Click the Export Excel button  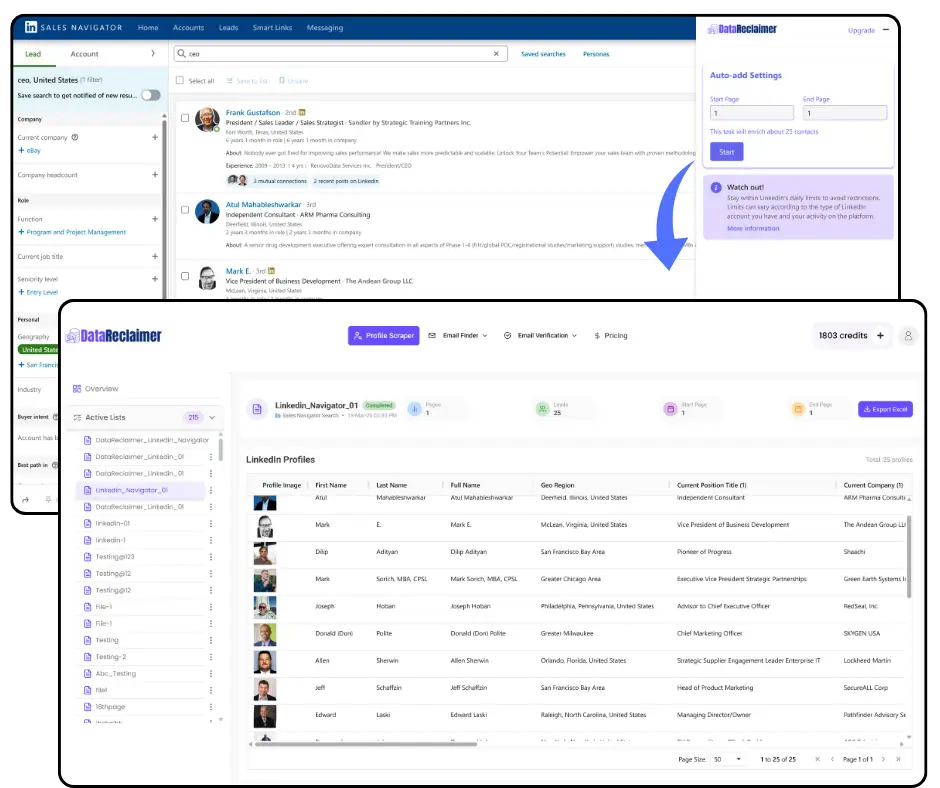coord(885,409)
